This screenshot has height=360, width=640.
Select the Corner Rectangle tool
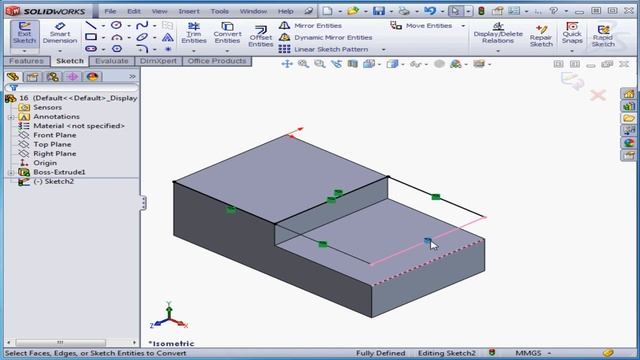coord(91,38)
